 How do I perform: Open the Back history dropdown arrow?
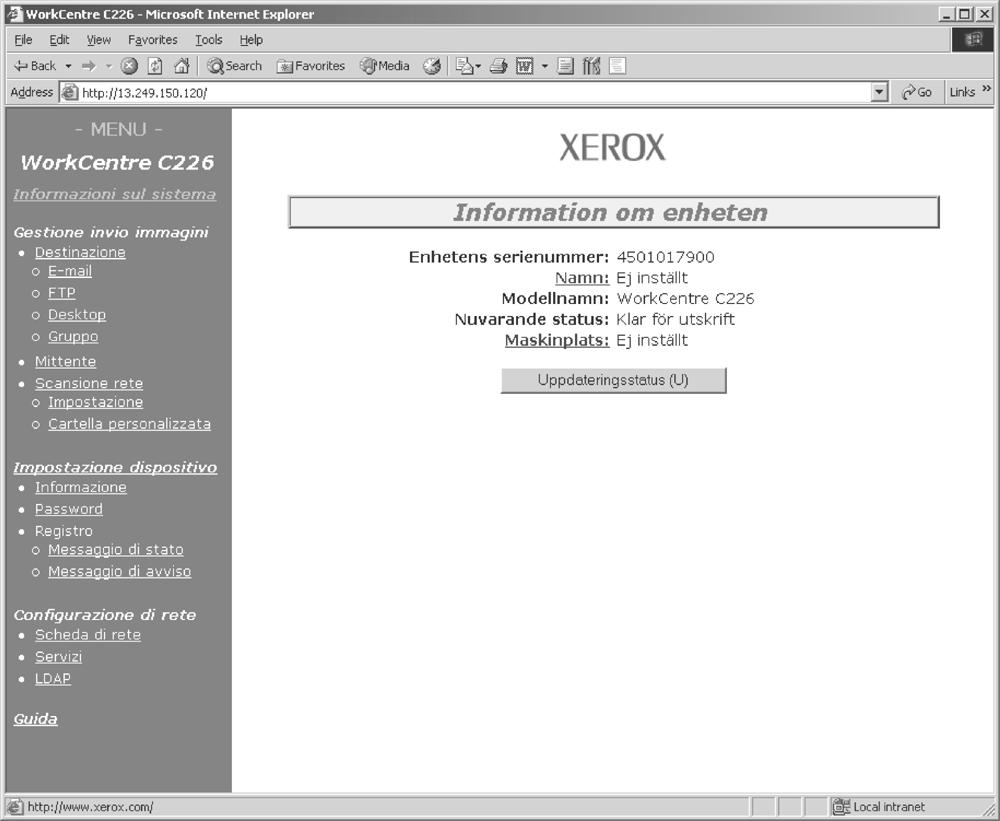click(x=68, y=66)
